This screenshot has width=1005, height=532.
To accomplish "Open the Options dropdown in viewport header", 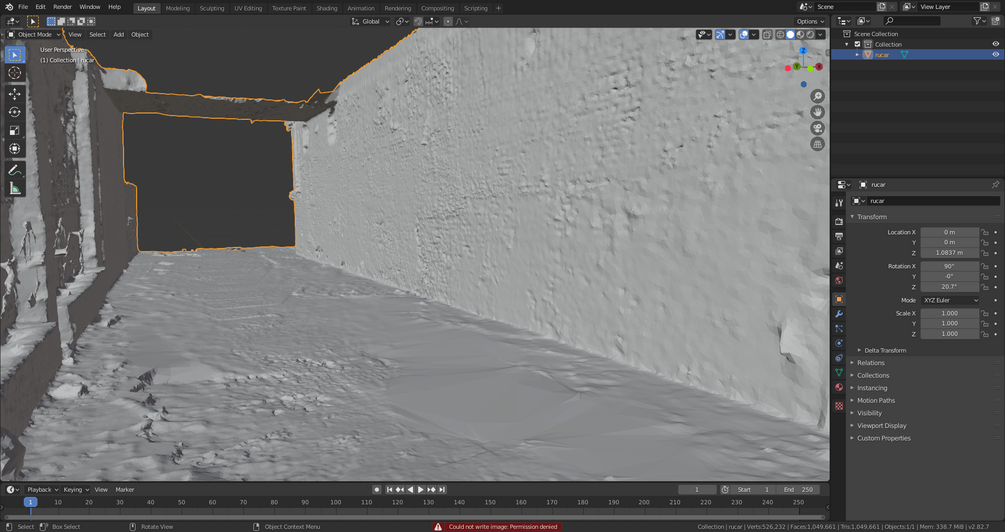I will click(x=810, y=21).
